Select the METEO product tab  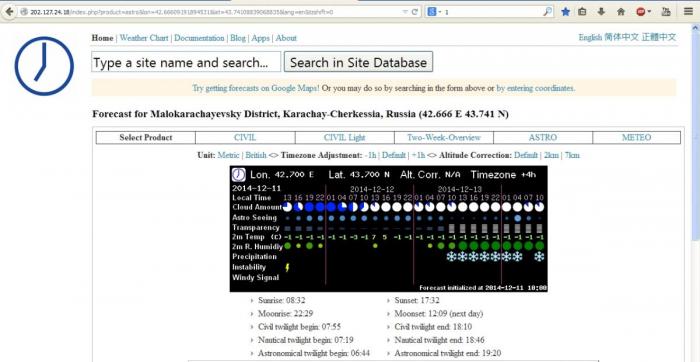point(637,137)
